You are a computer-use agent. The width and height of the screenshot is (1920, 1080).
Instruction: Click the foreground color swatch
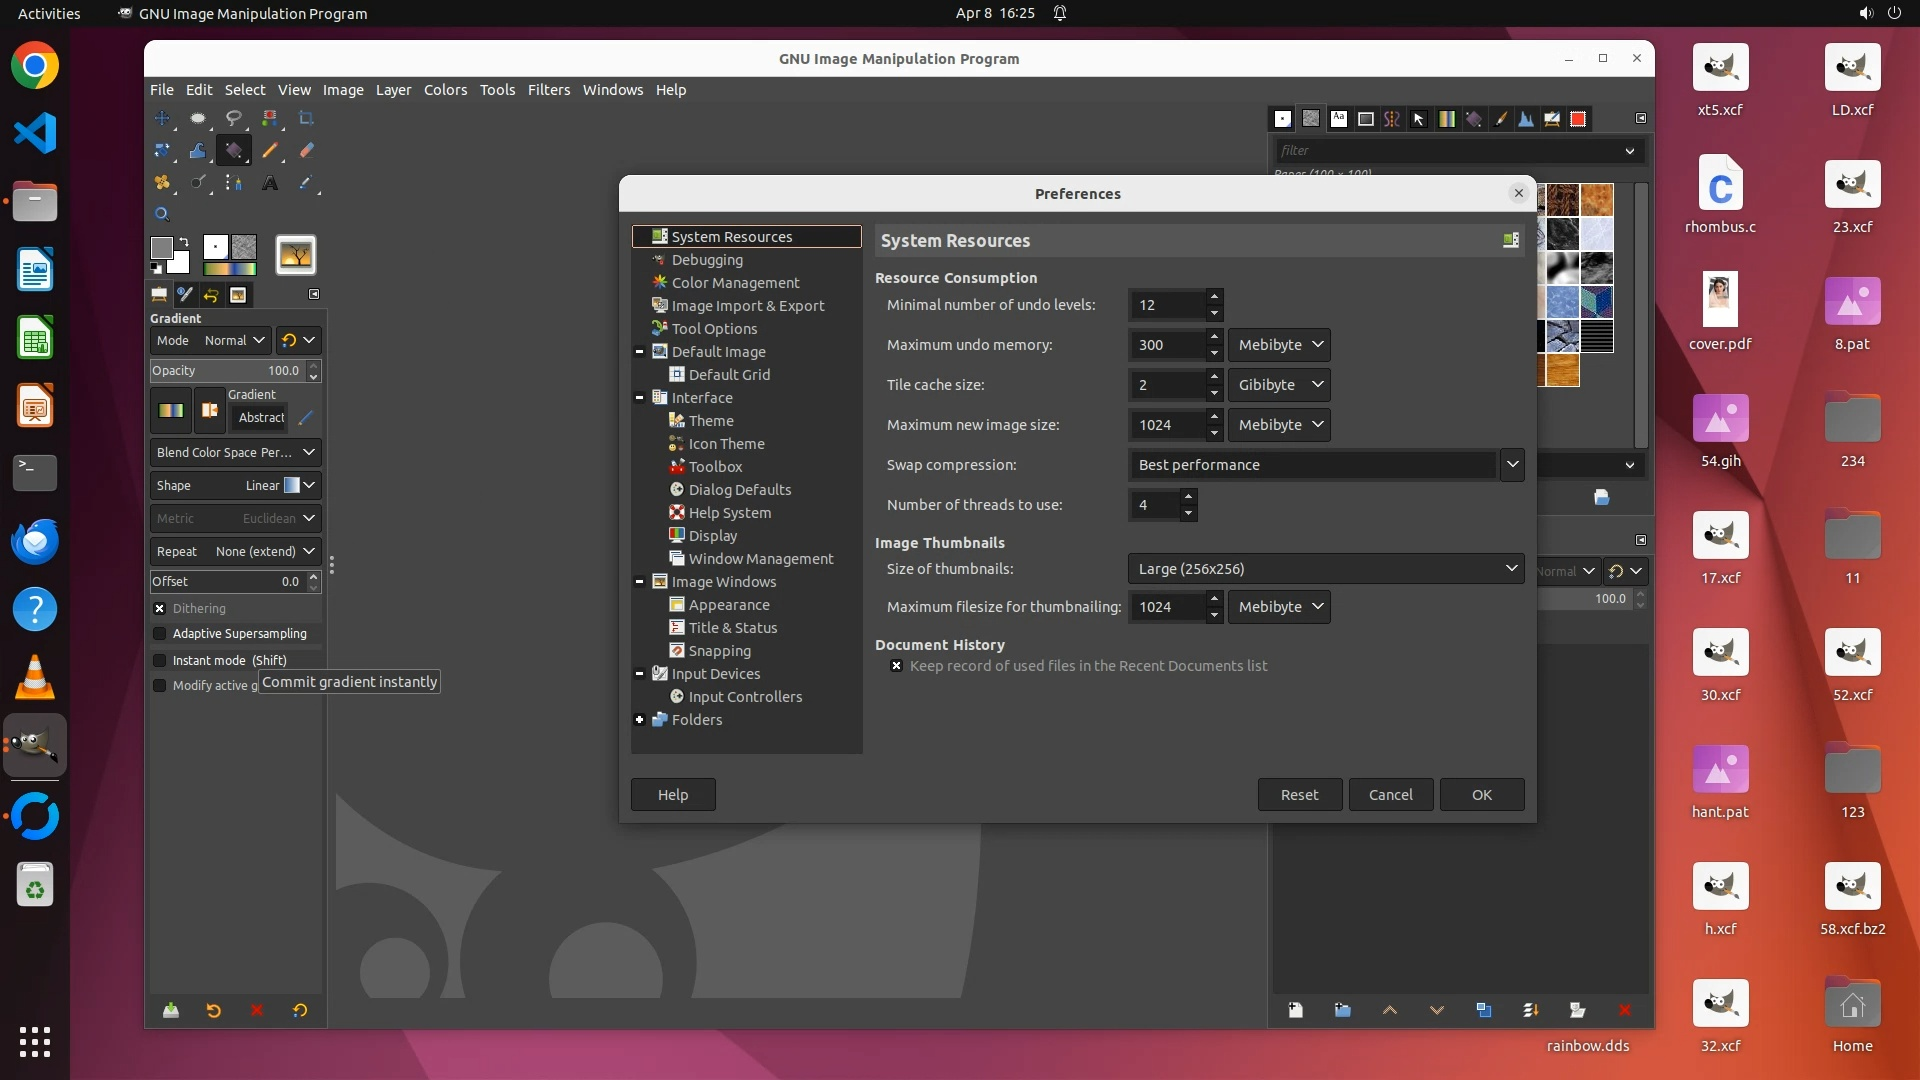coord(161,247)
